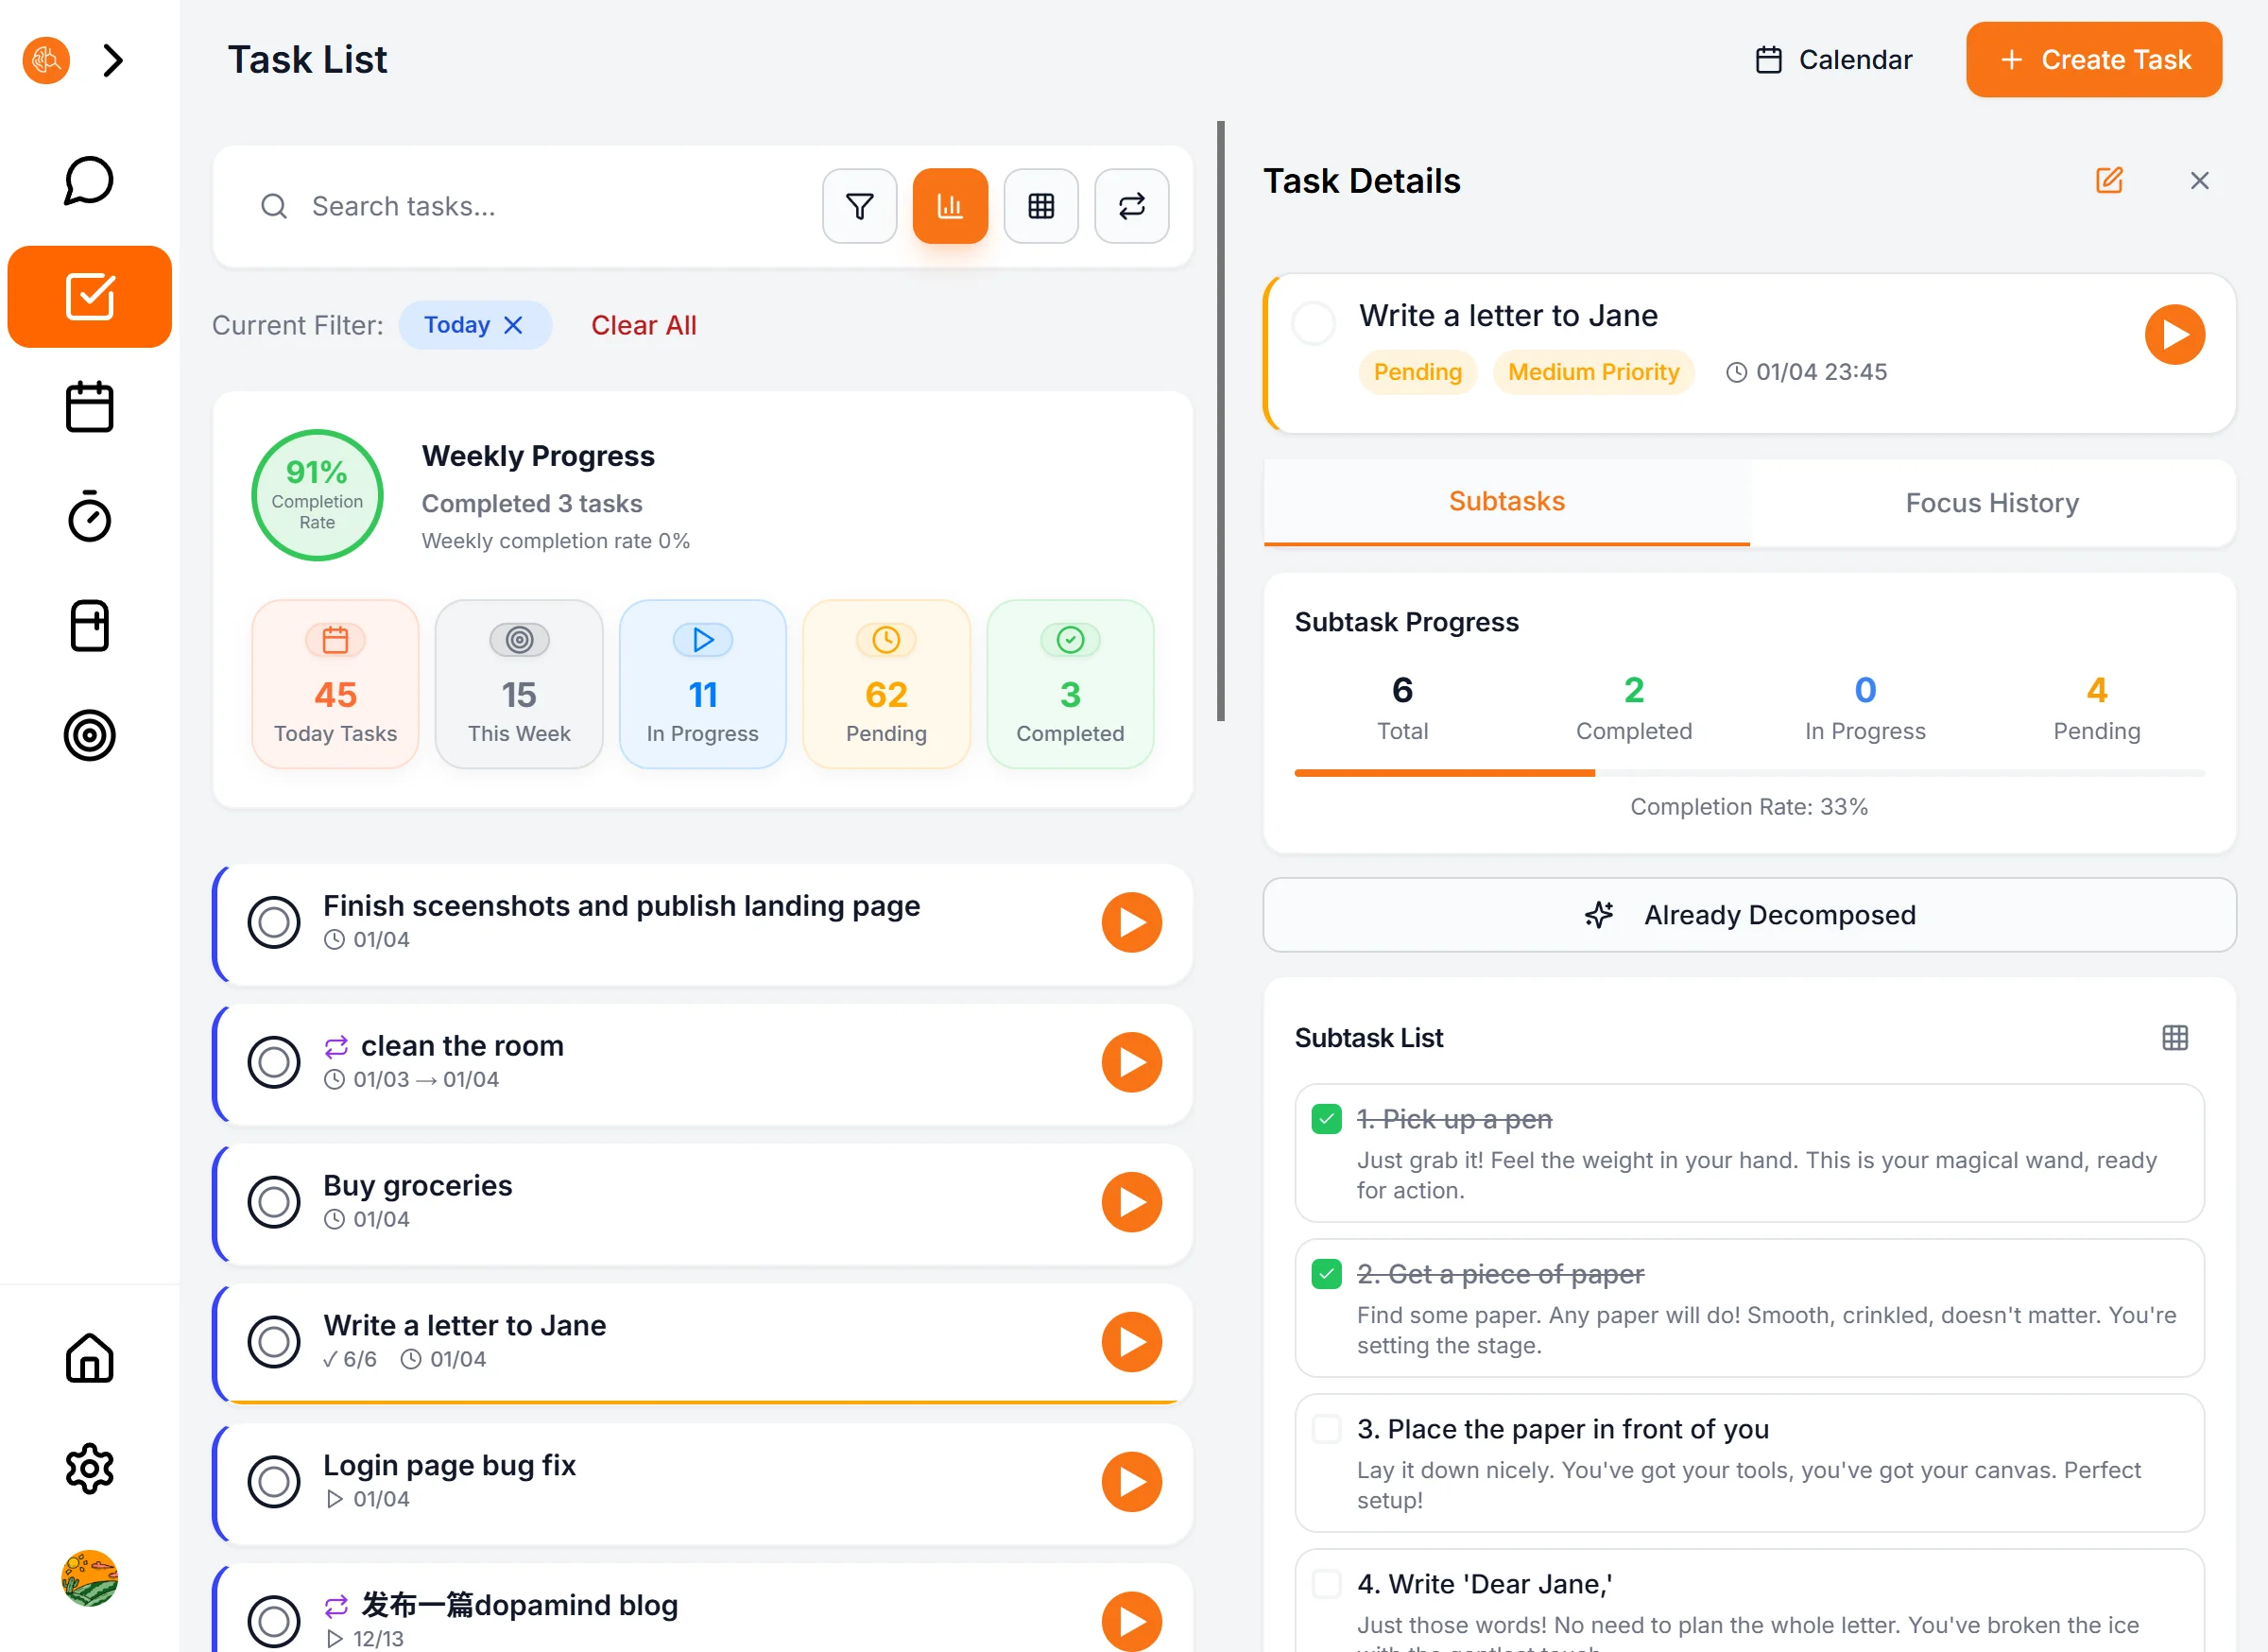The image size is (2268, 1652).
Task: Click the edit pencil icon in Task Details
Action: point(2110,181)
